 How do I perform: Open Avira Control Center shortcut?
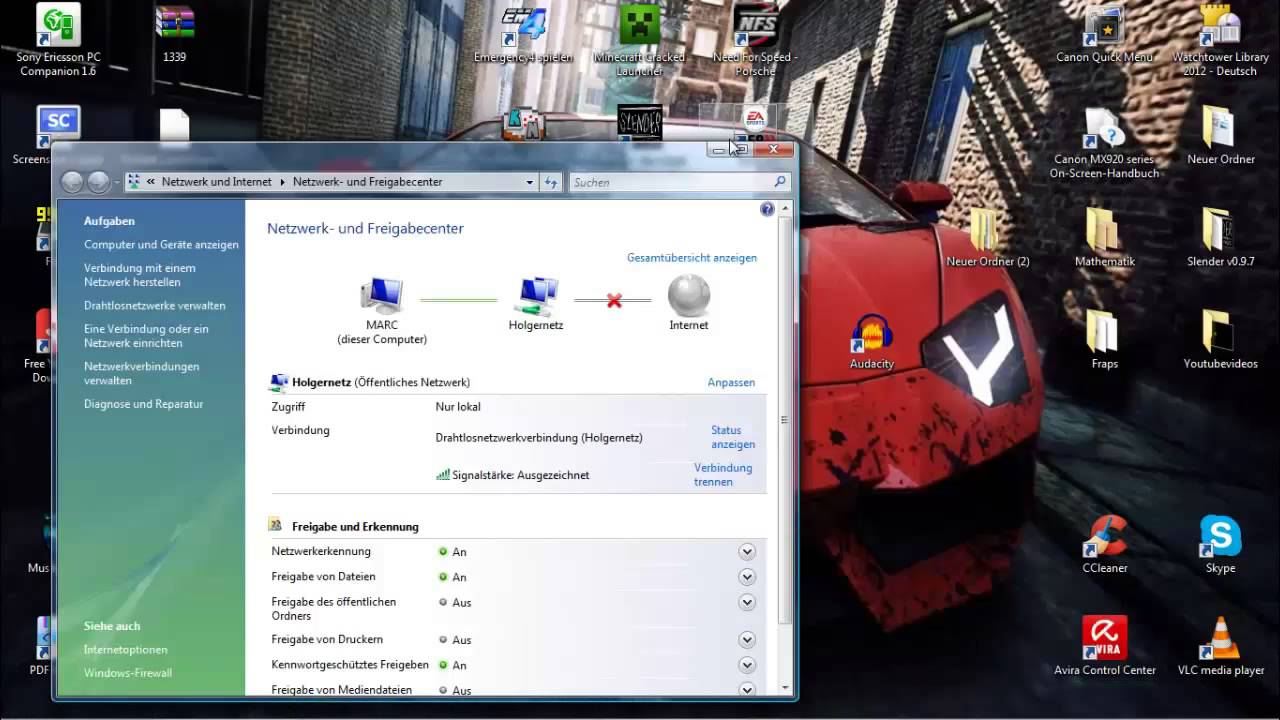[1104, 646]
